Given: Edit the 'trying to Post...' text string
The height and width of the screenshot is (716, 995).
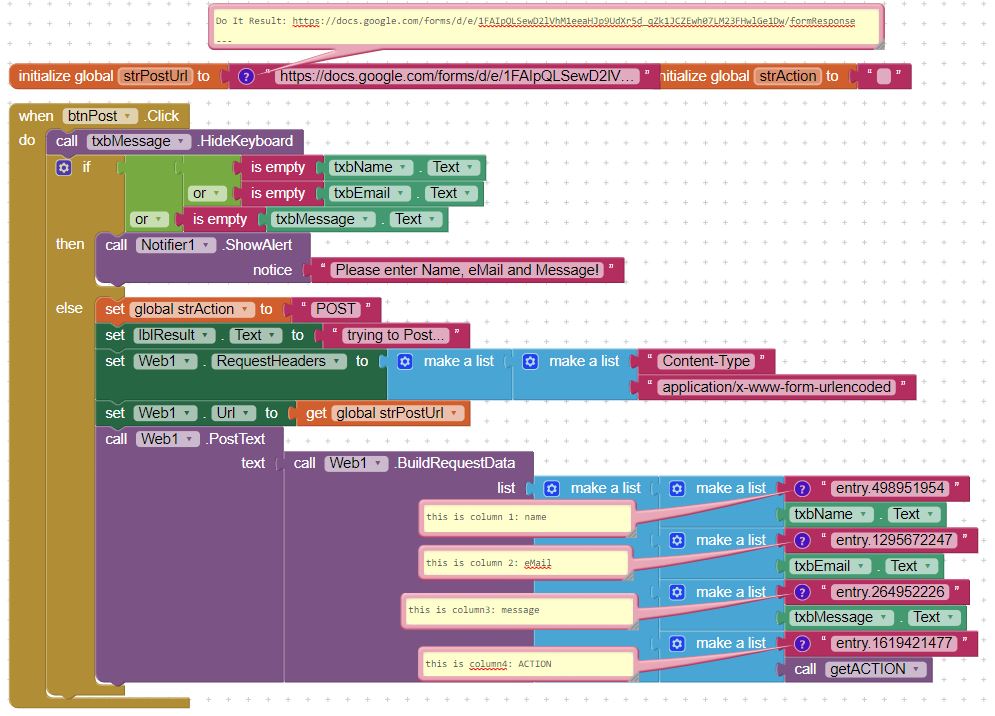Looking at the screenshot, I should tap(395, 335).
